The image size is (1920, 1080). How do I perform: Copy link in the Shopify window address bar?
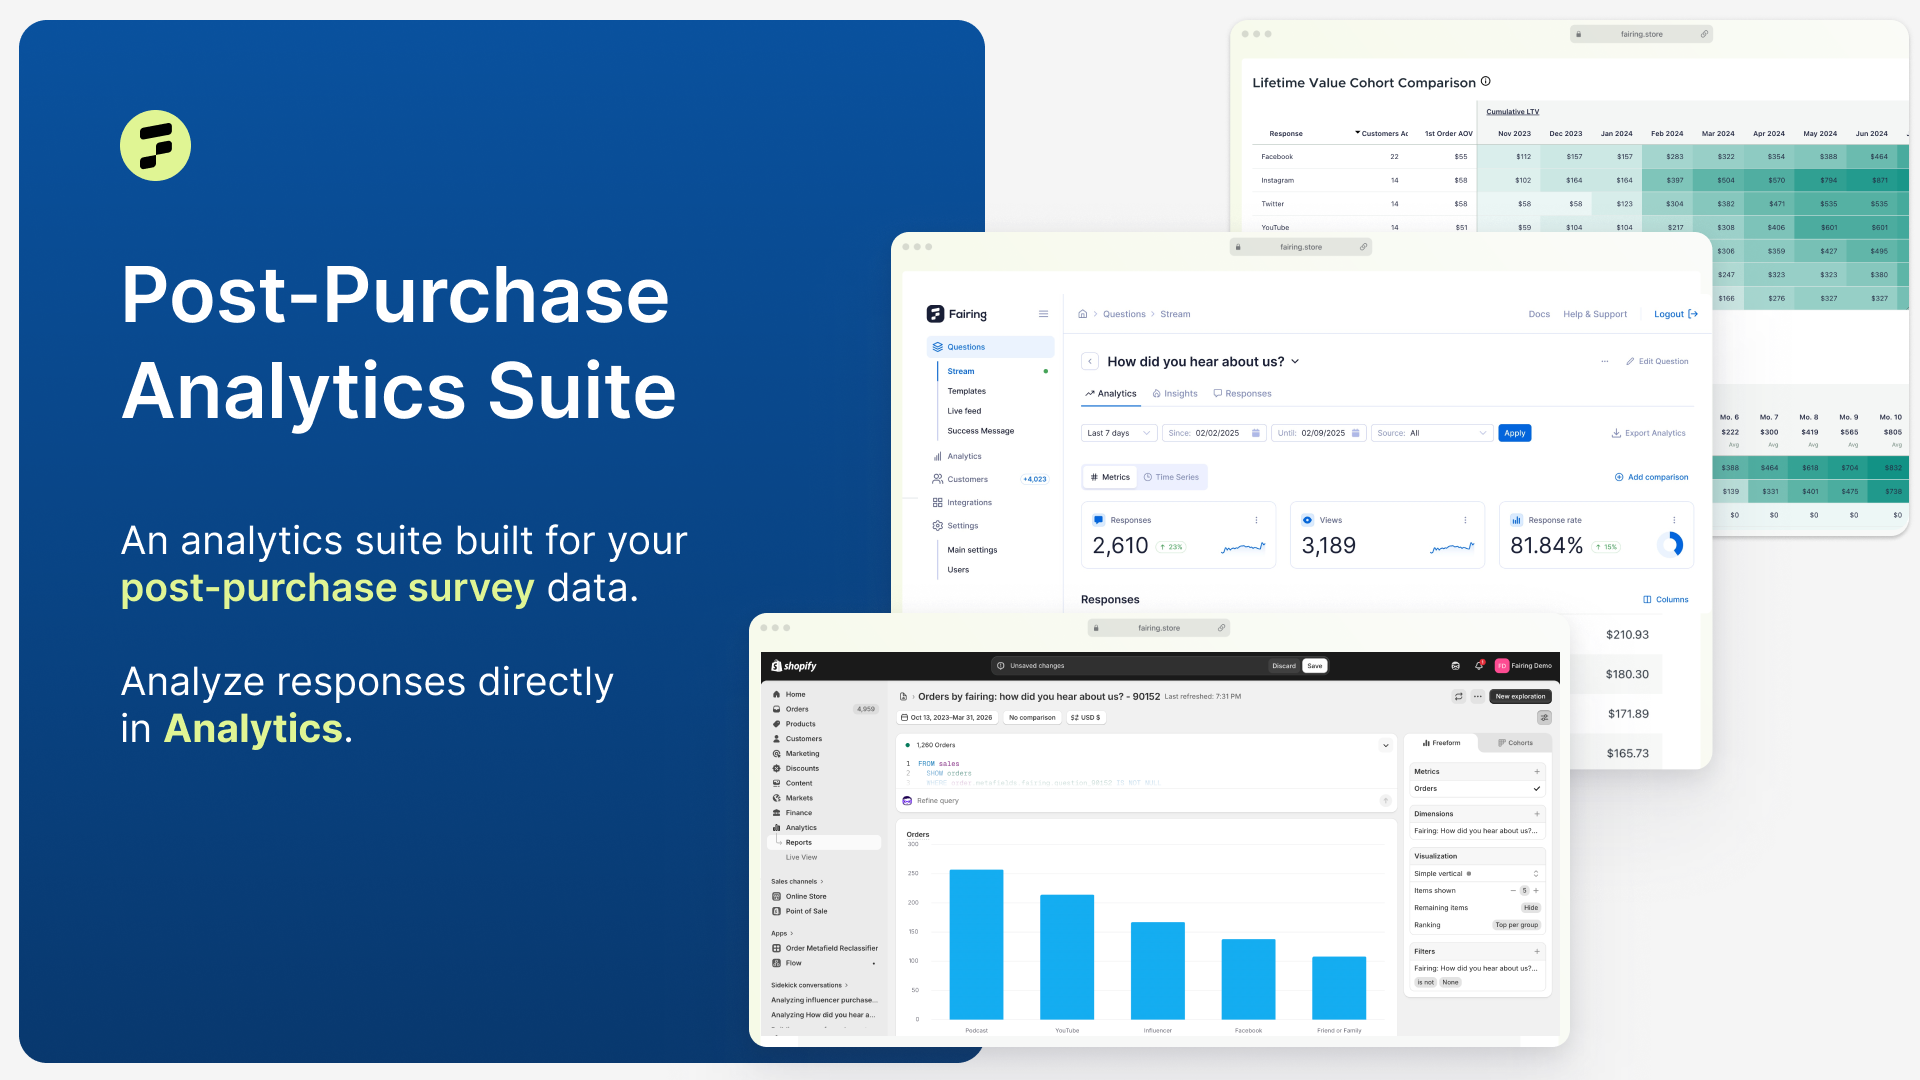pos(1221,628)
